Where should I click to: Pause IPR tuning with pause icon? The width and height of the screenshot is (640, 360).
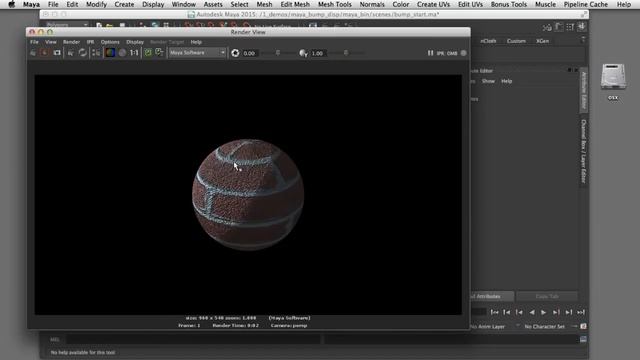click(430, 53)
